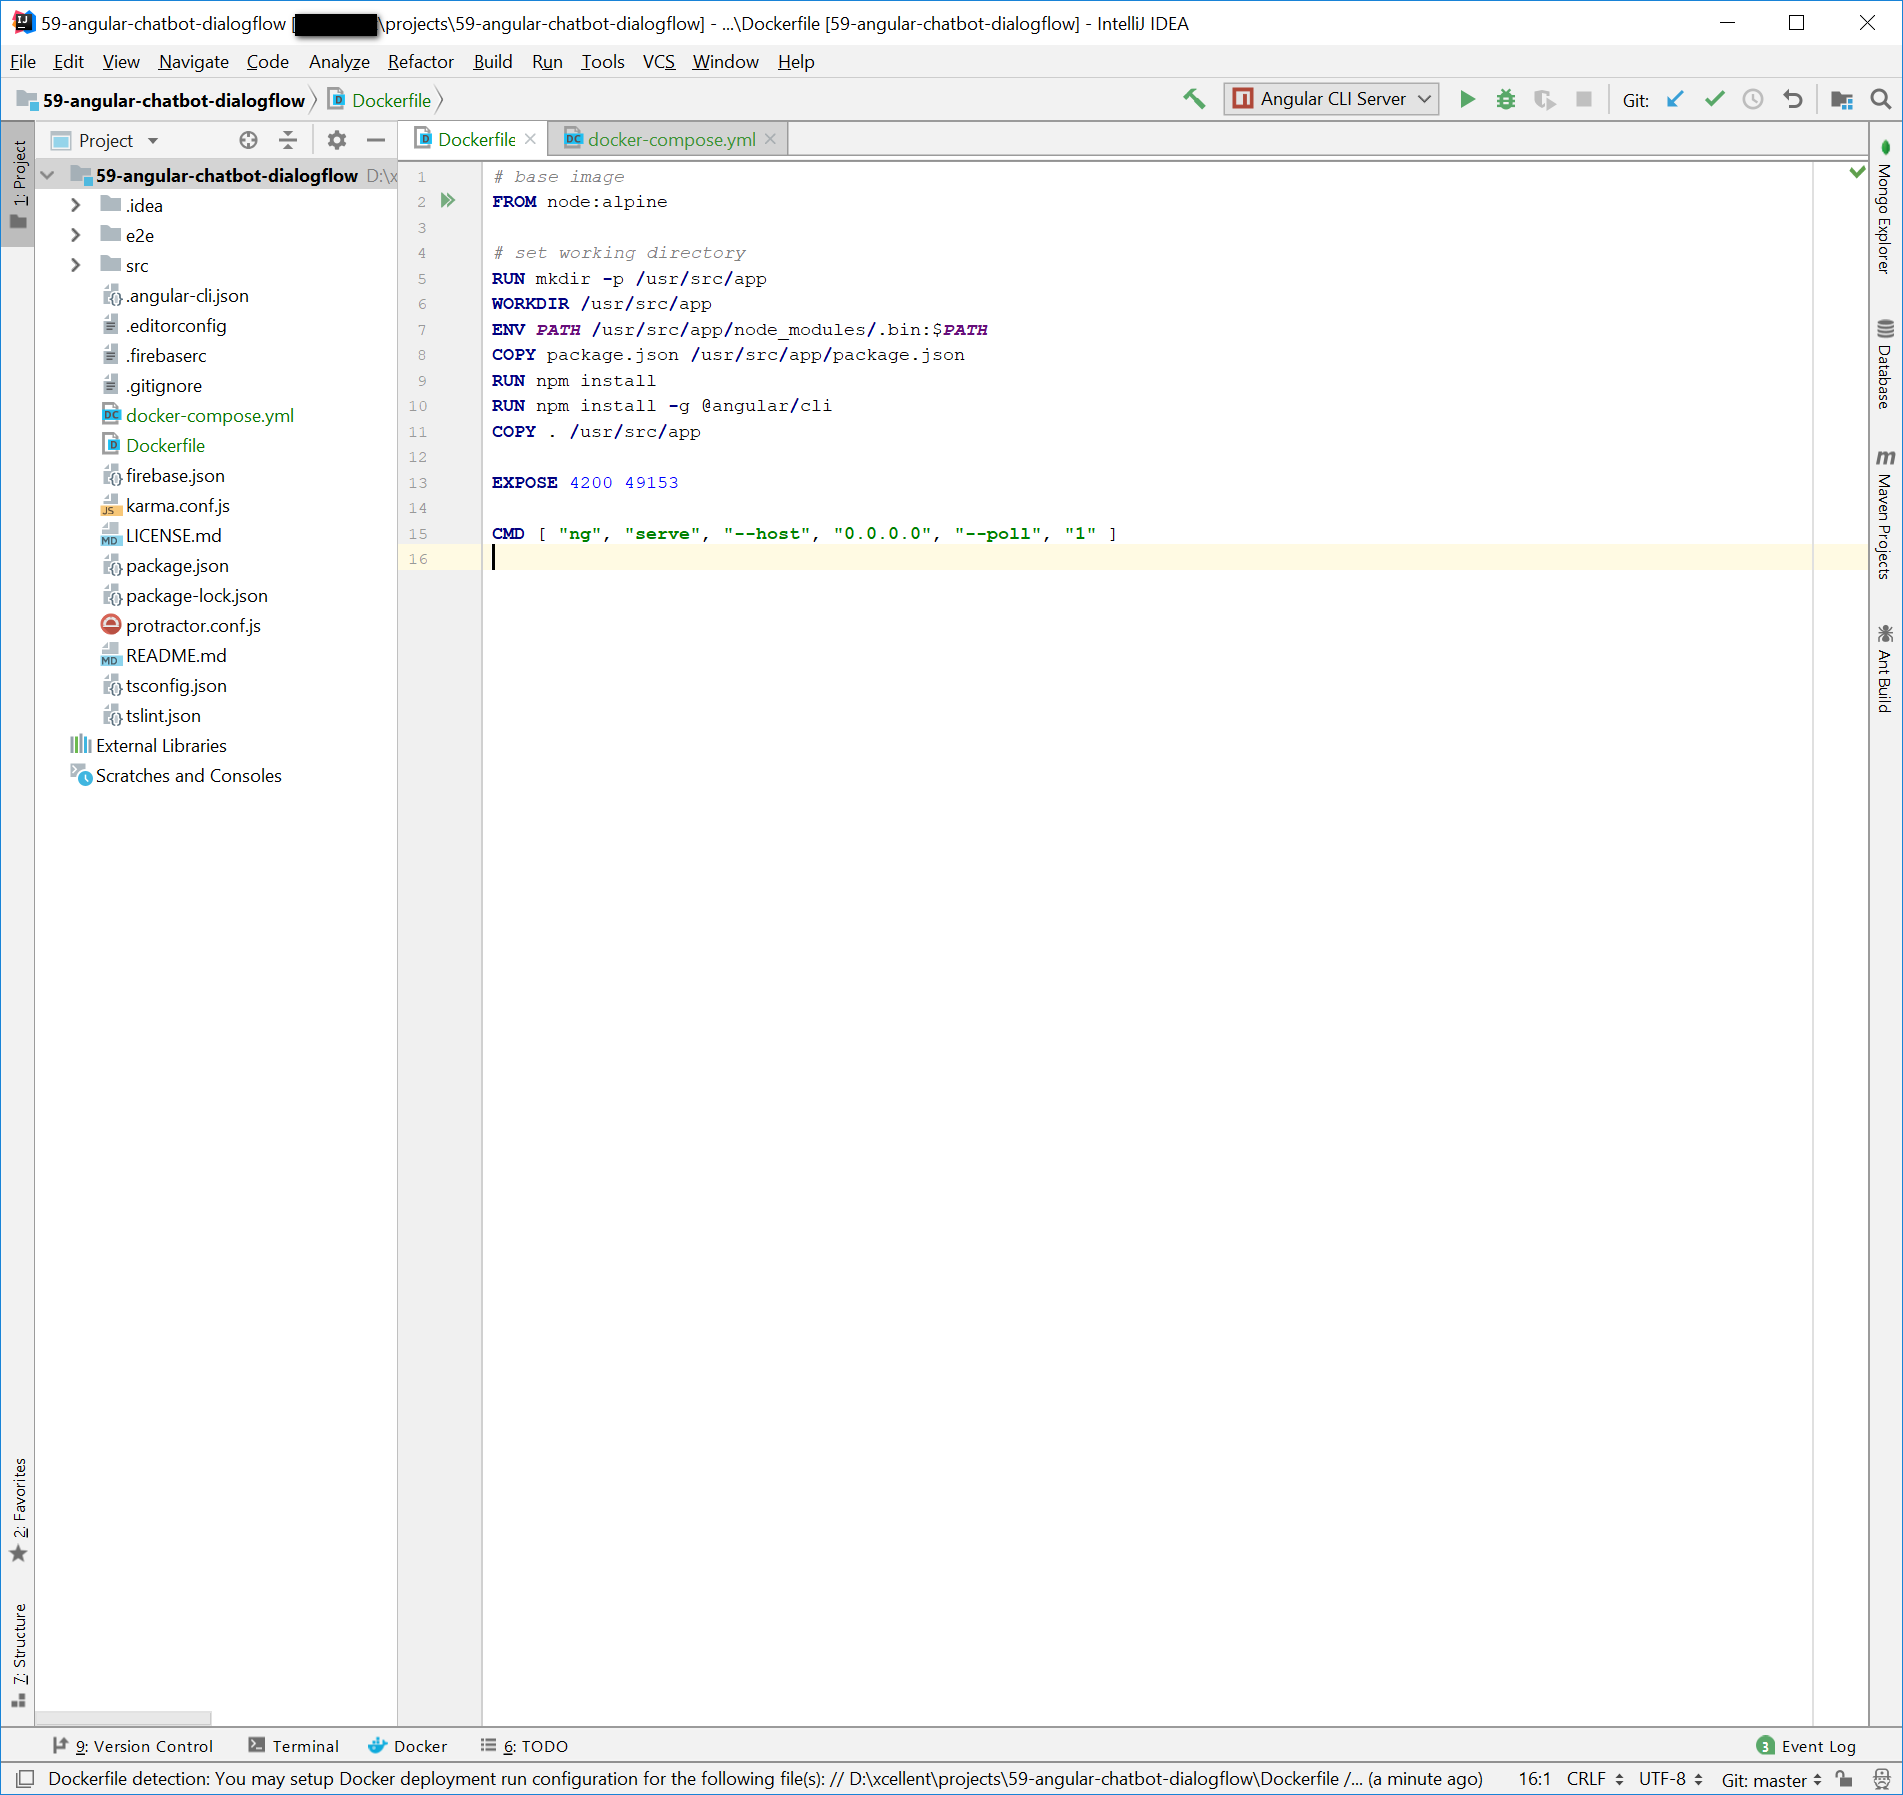
Task: Change CRLF line separator in status bar
Action: 1595,1779
